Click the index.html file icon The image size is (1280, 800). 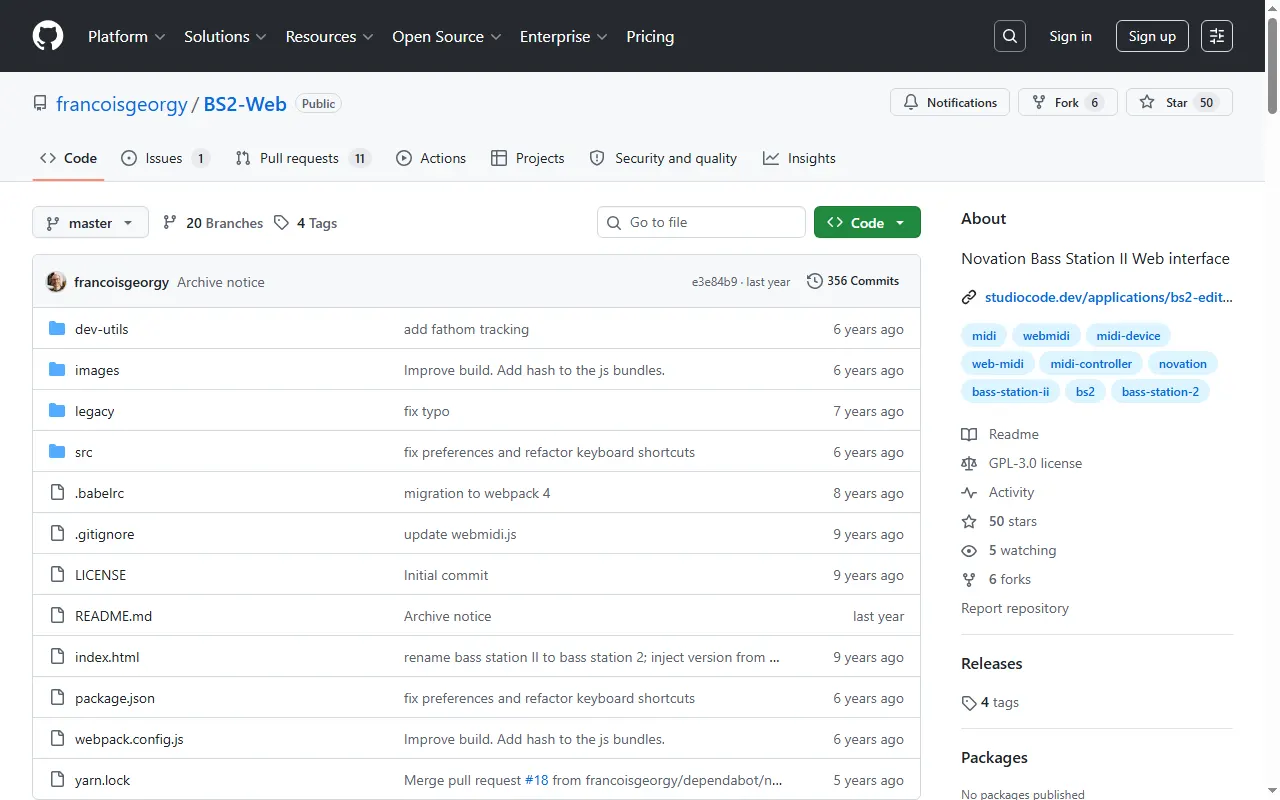click(x=57, y=657)
